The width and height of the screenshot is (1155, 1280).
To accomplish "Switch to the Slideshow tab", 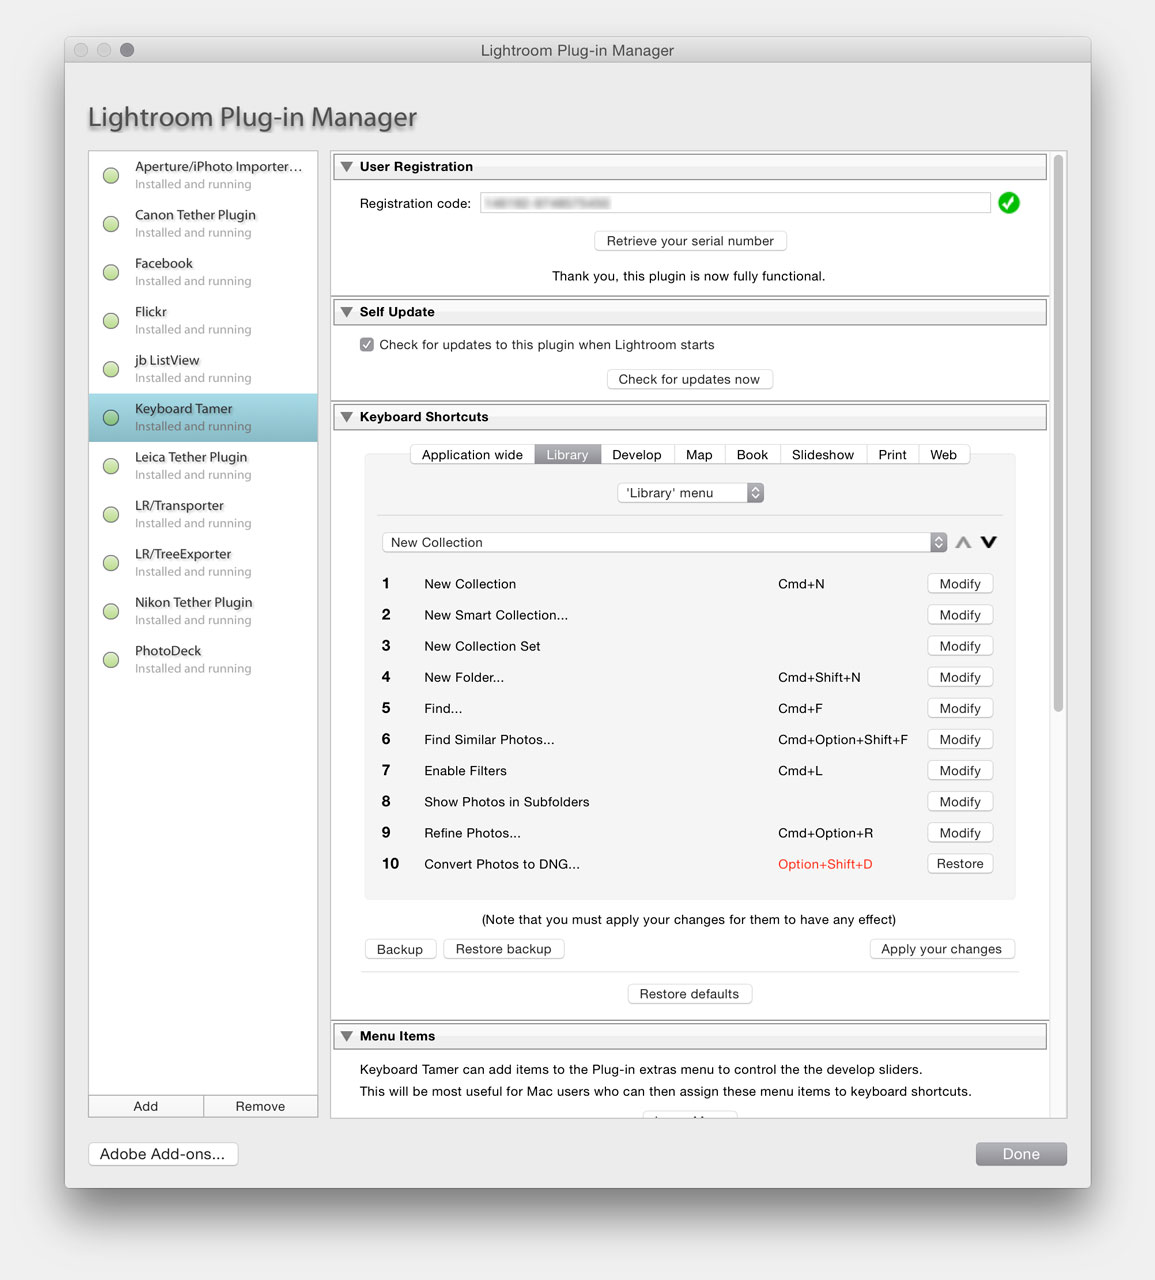I will point(823,455).
